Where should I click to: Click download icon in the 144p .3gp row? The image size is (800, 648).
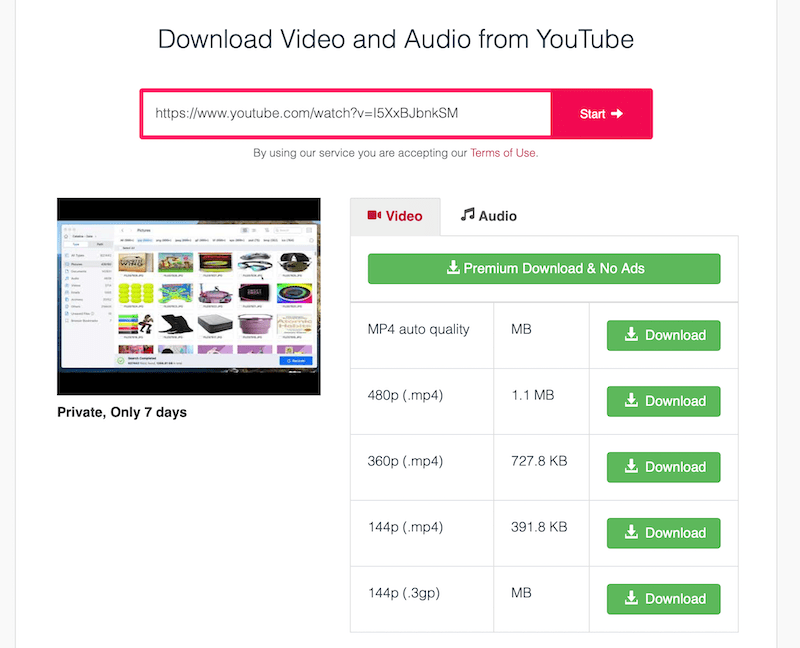pyautogui.click(x=632, y=599)
